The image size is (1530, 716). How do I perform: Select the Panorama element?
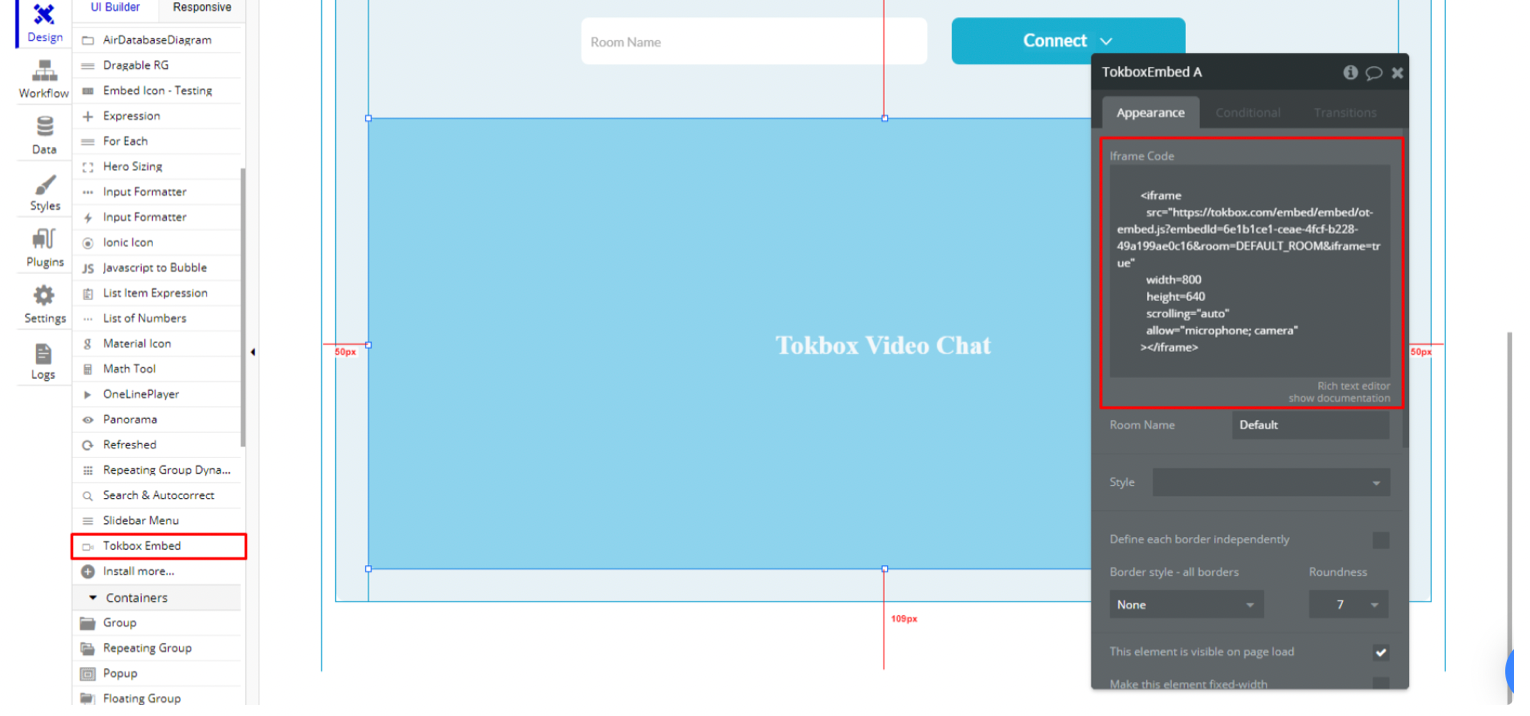click(x=158, y=420)
